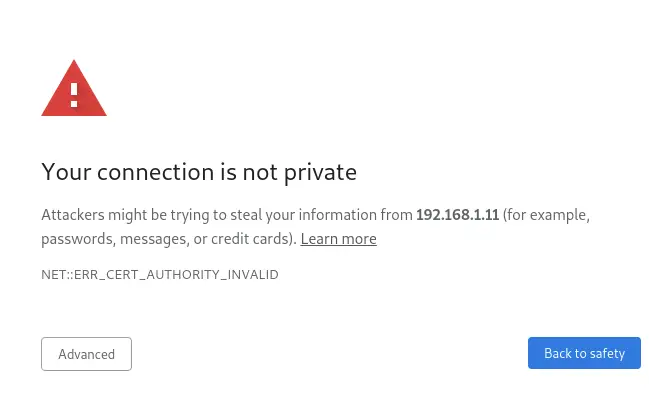Click the 'information from' words before the IP
The width and height of the screenshot is (649, 411).
pos(356,215)
